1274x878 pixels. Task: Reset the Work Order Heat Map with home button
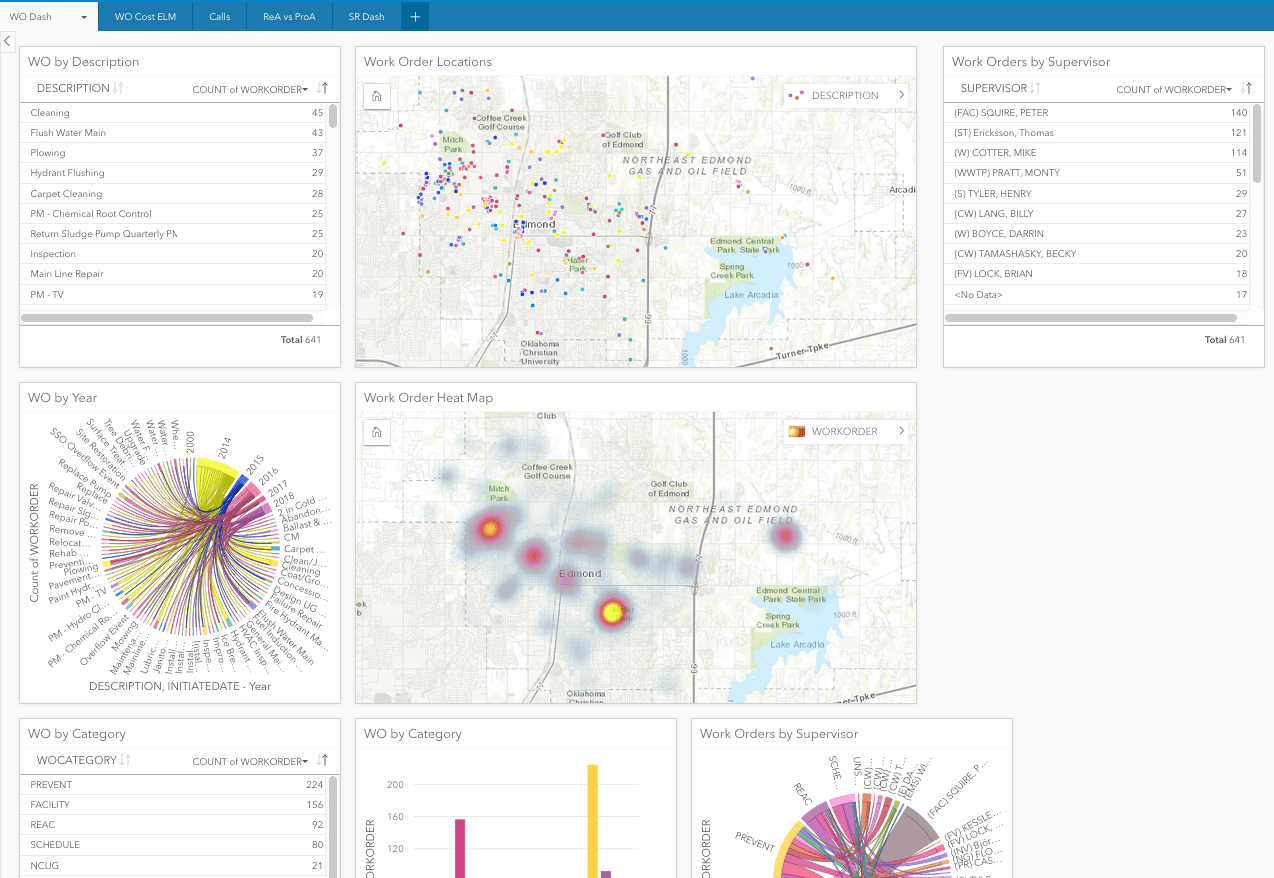pyautogui.click(x=377, y=432)
